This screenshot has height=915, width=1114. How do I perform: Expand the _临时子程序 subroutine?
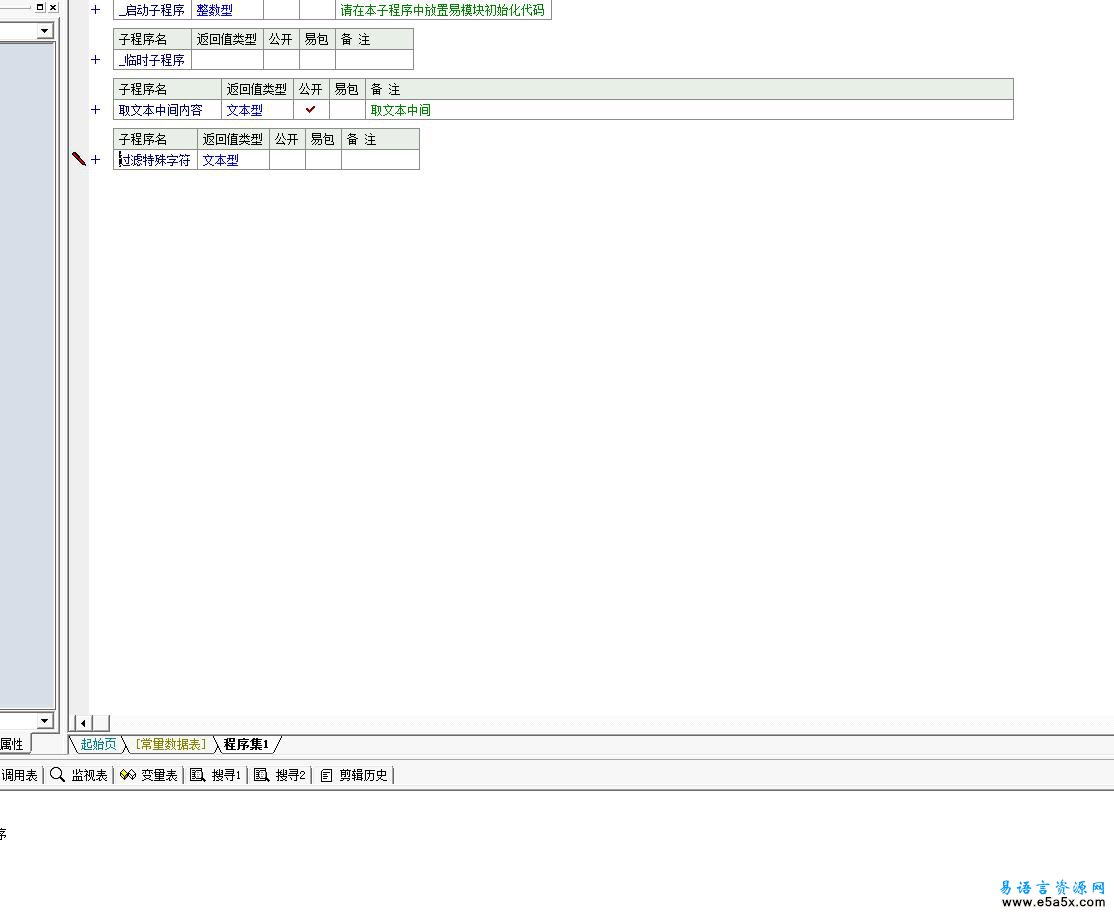point(96,60)
